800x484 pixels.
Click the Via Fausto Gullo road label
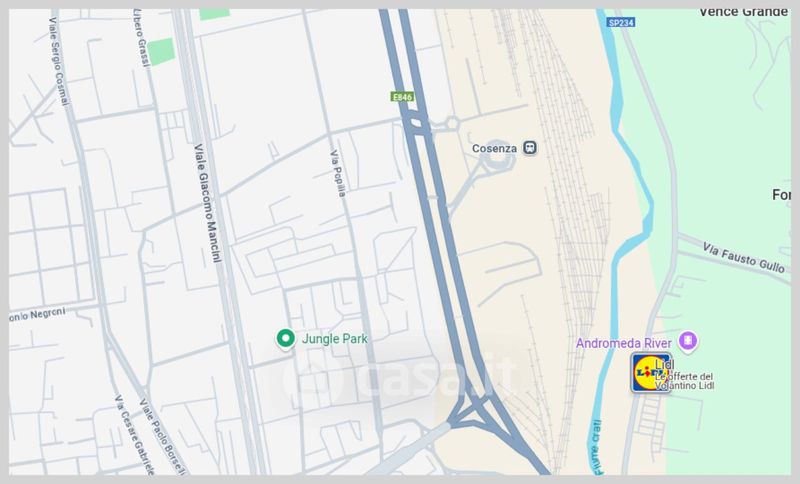pos(743,258)
